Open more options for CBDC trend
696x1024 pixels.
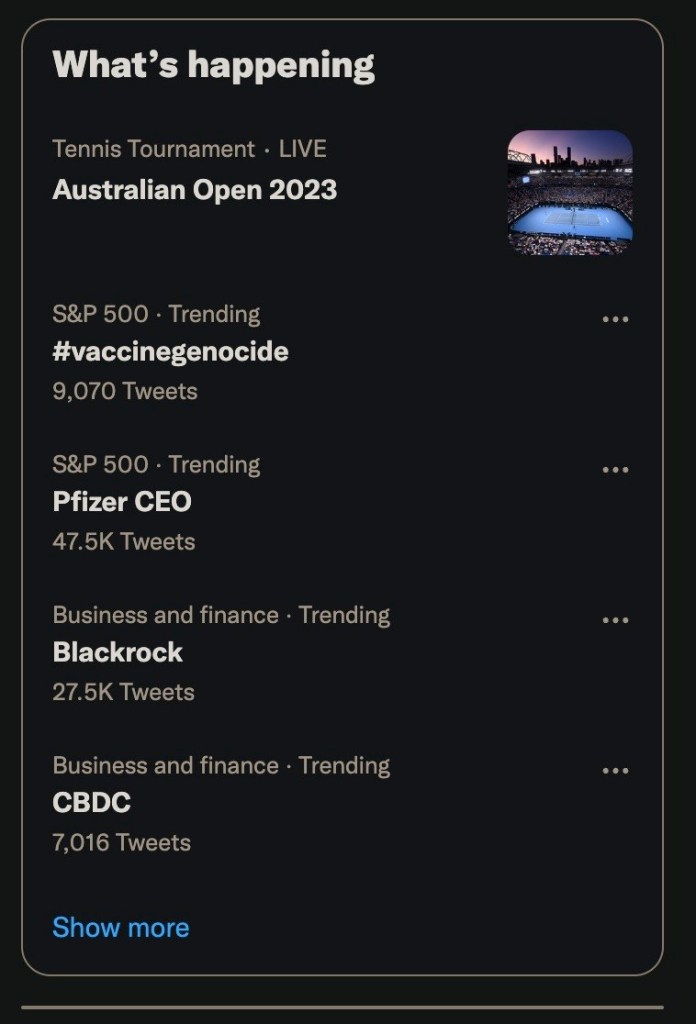coord(615,771)
